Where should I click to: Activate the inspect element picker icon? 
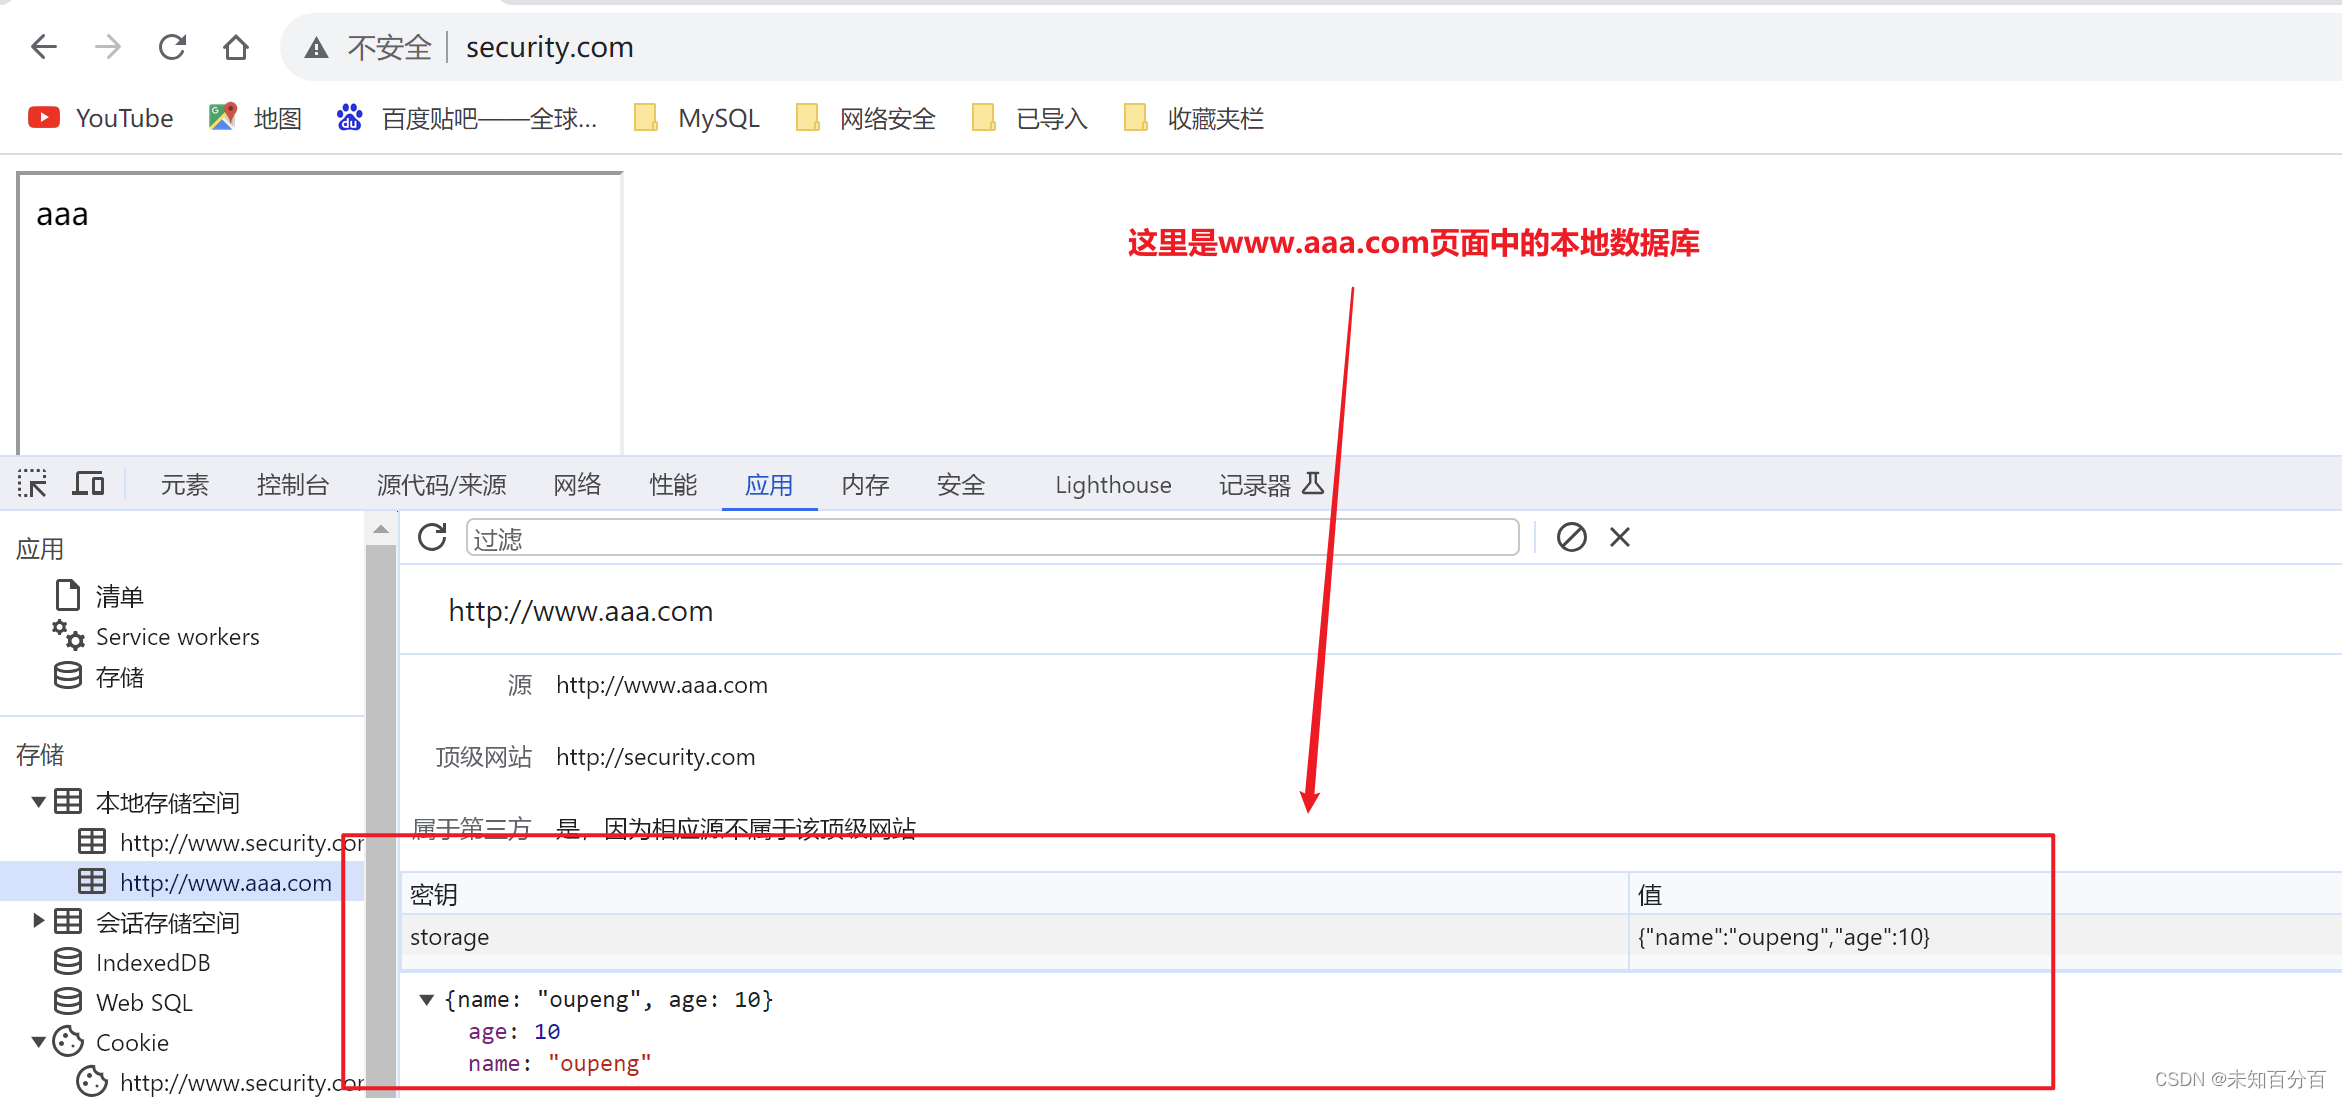(x=32, y=485)
